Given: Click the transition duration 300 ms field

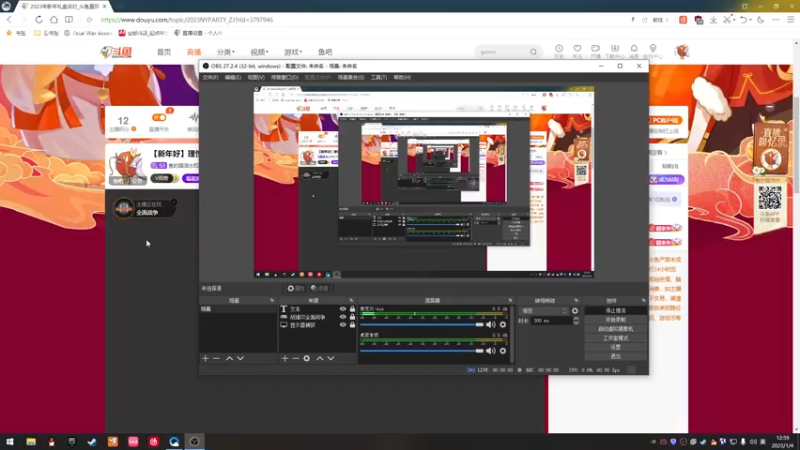Looking at the screenshot, I should 552,321.
